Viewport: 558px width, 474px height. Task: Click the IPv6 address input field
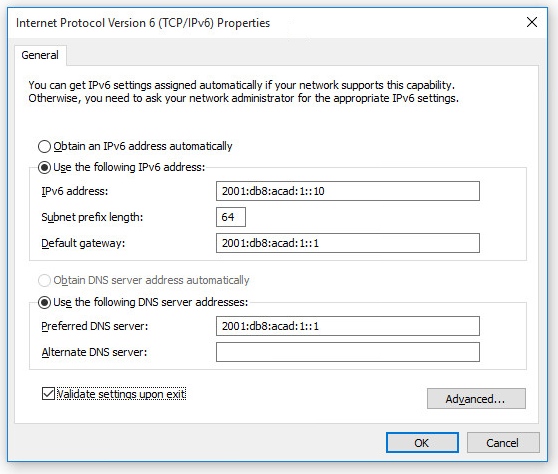[x=348, y=191]
